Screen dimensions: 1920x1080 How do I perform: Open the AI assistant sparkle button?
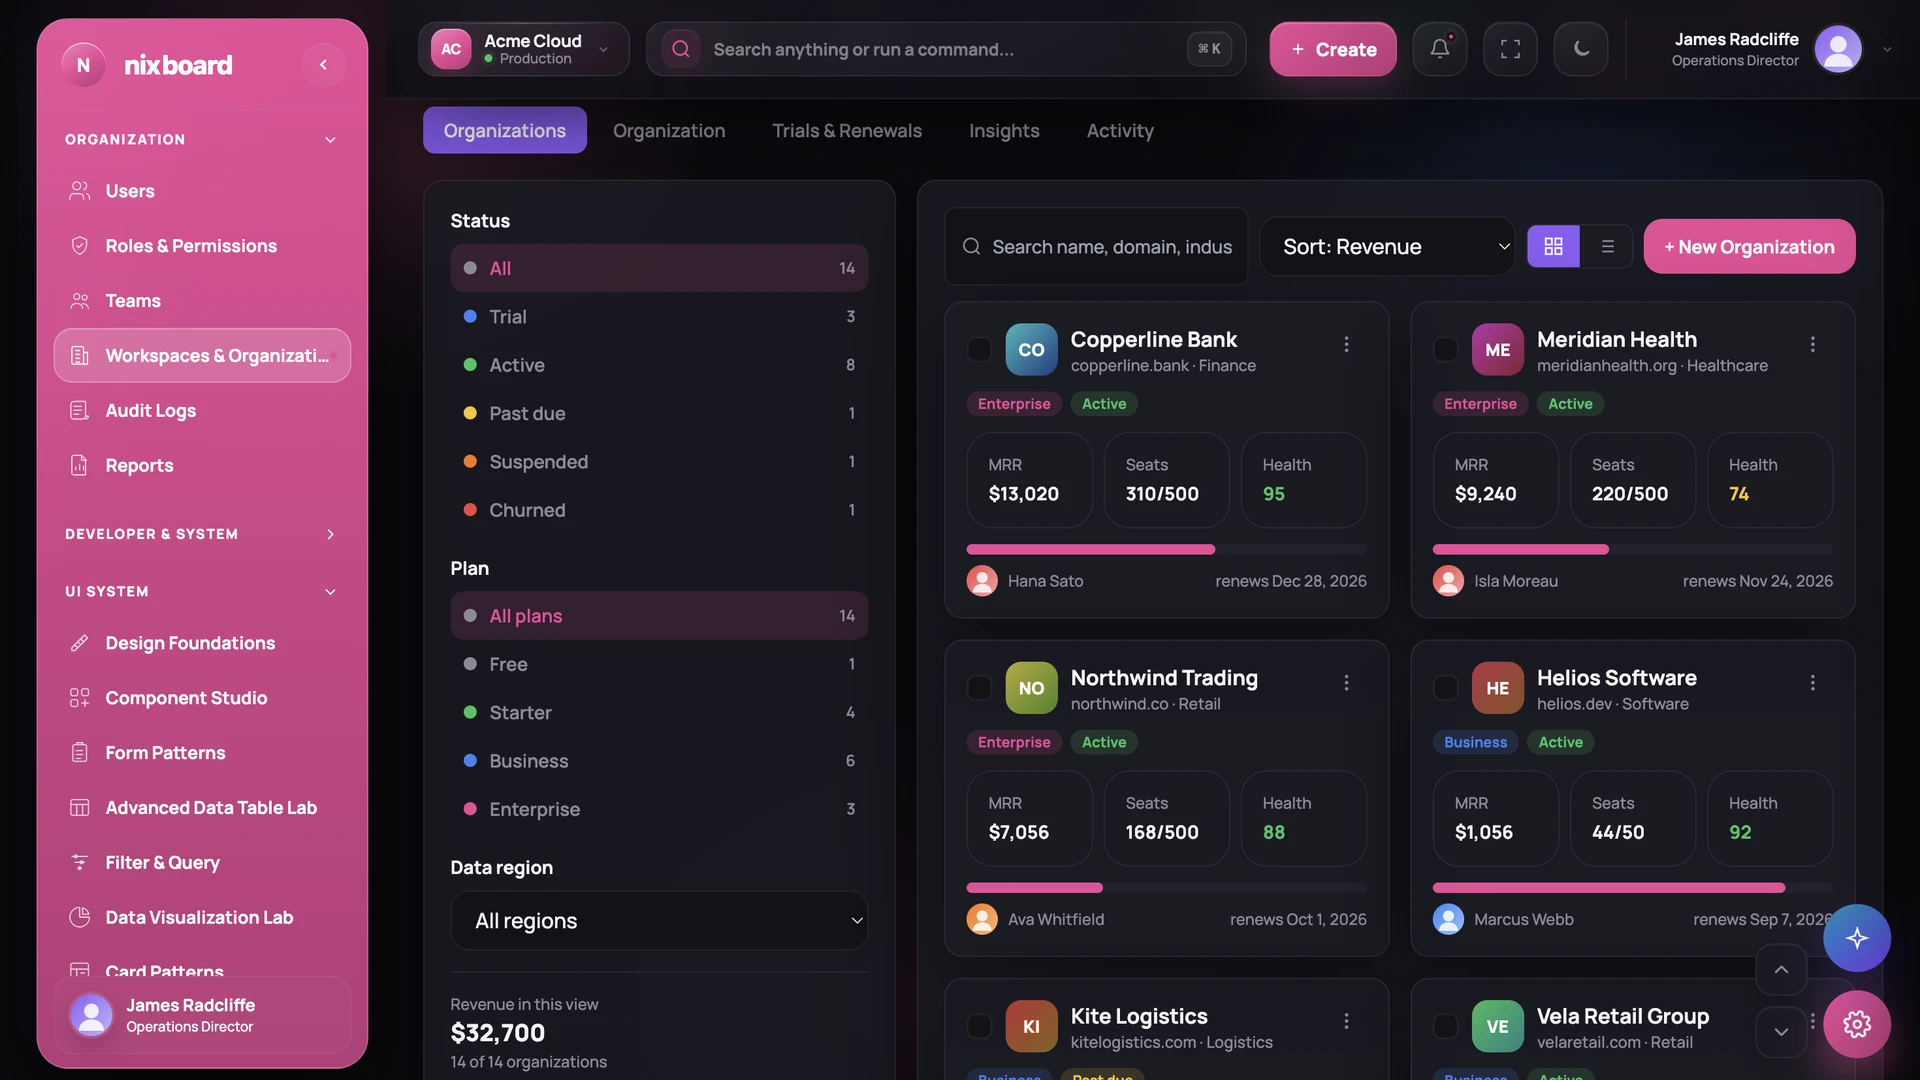(1856, 938)
